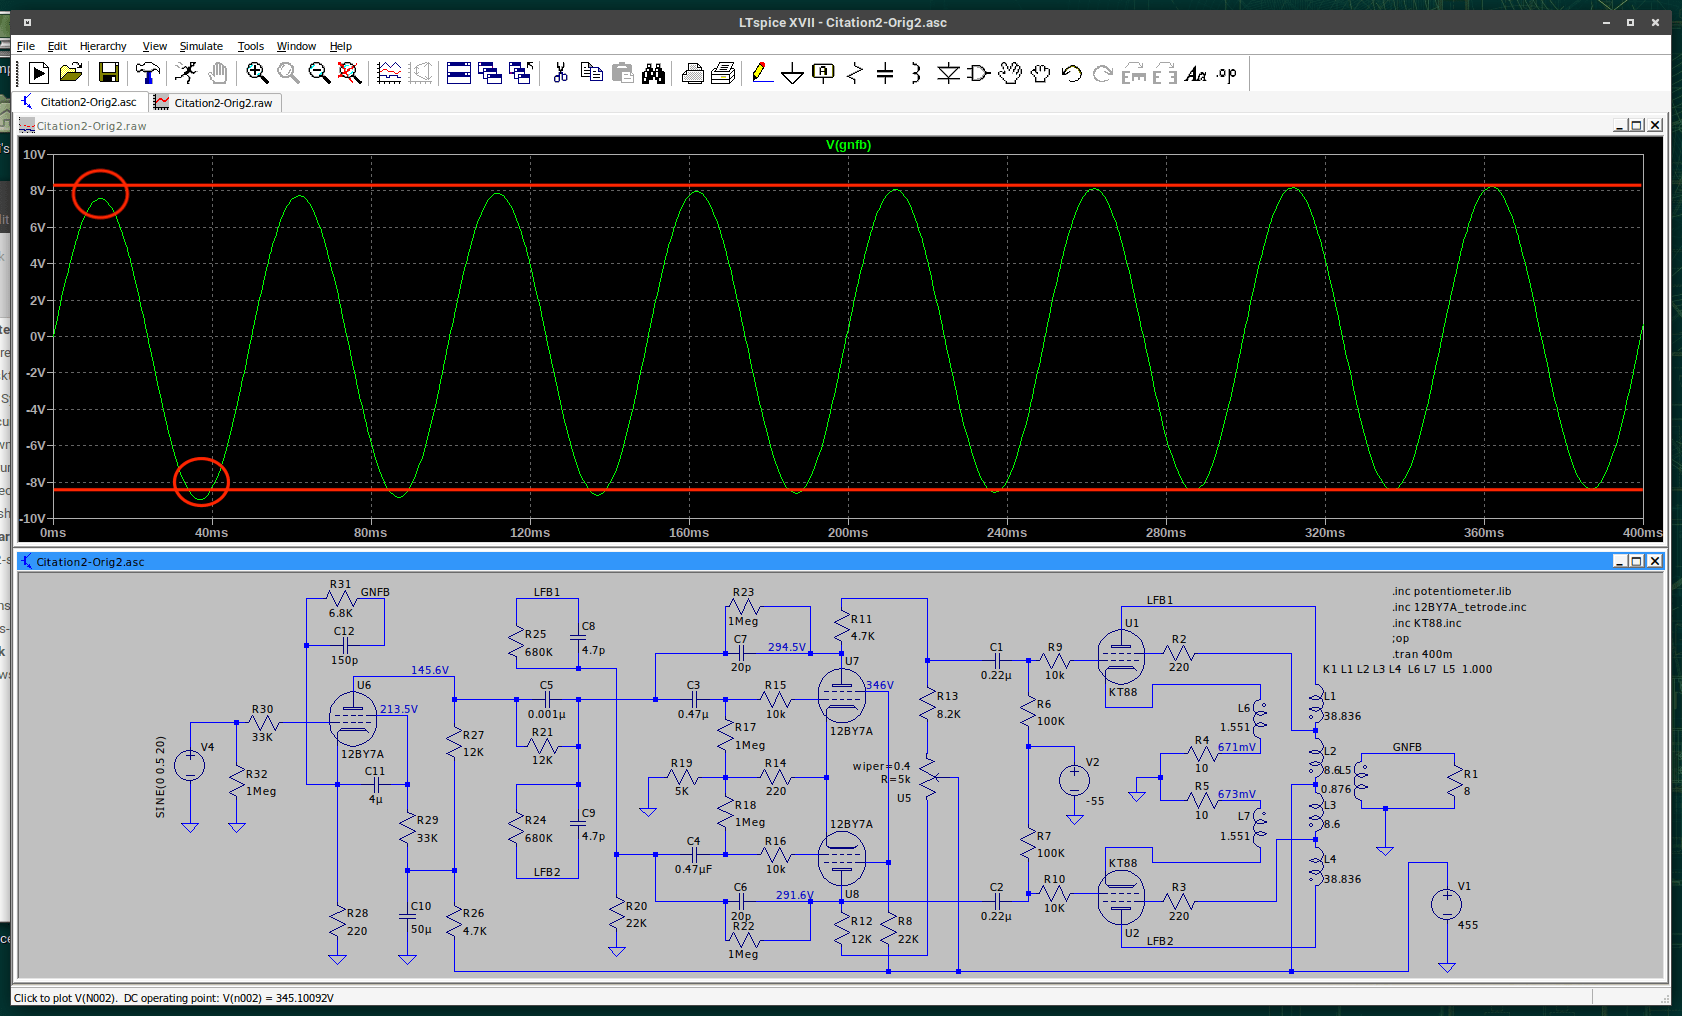
Task: Run the simulation with running-man icon
Action: [x=185, y=73]
